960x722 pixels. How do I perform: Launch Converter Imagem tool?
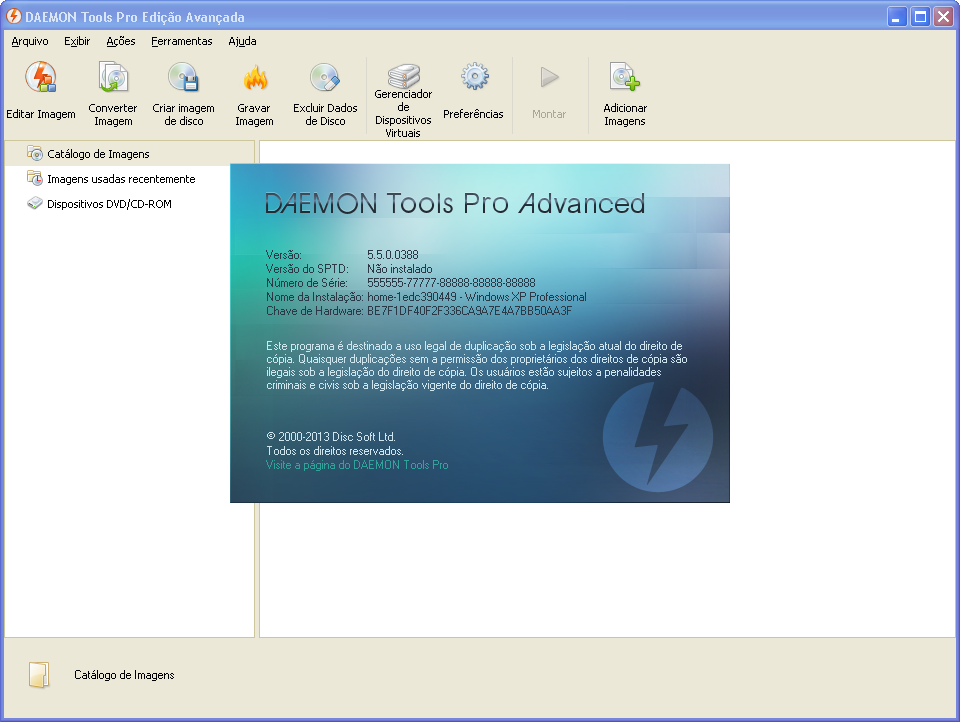113,94
